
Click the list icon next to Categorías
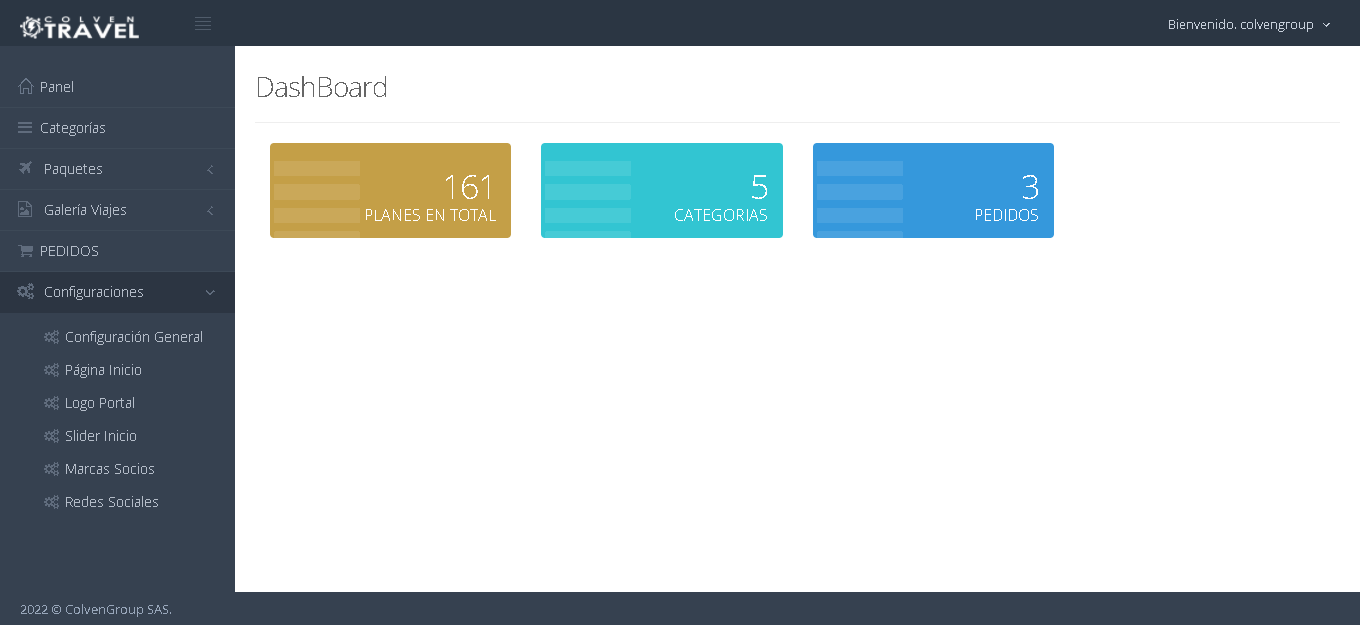(x=26, y=128)
